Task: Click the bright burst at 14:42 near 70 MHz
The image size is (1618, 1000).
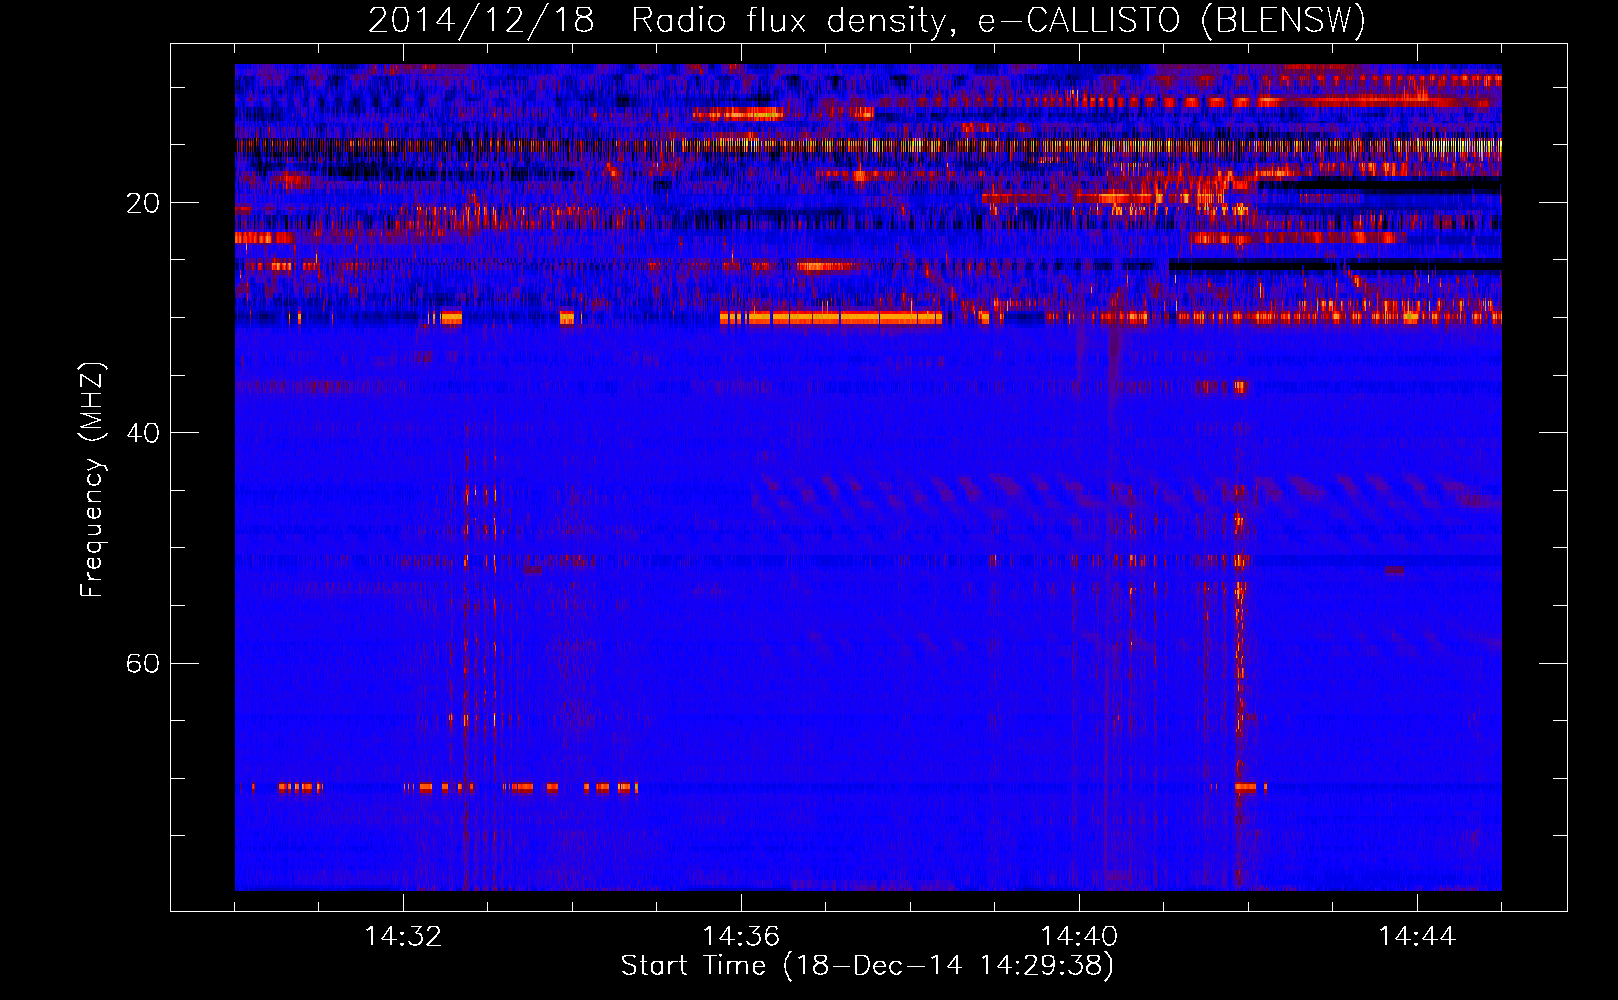Action: [1245, 787]
